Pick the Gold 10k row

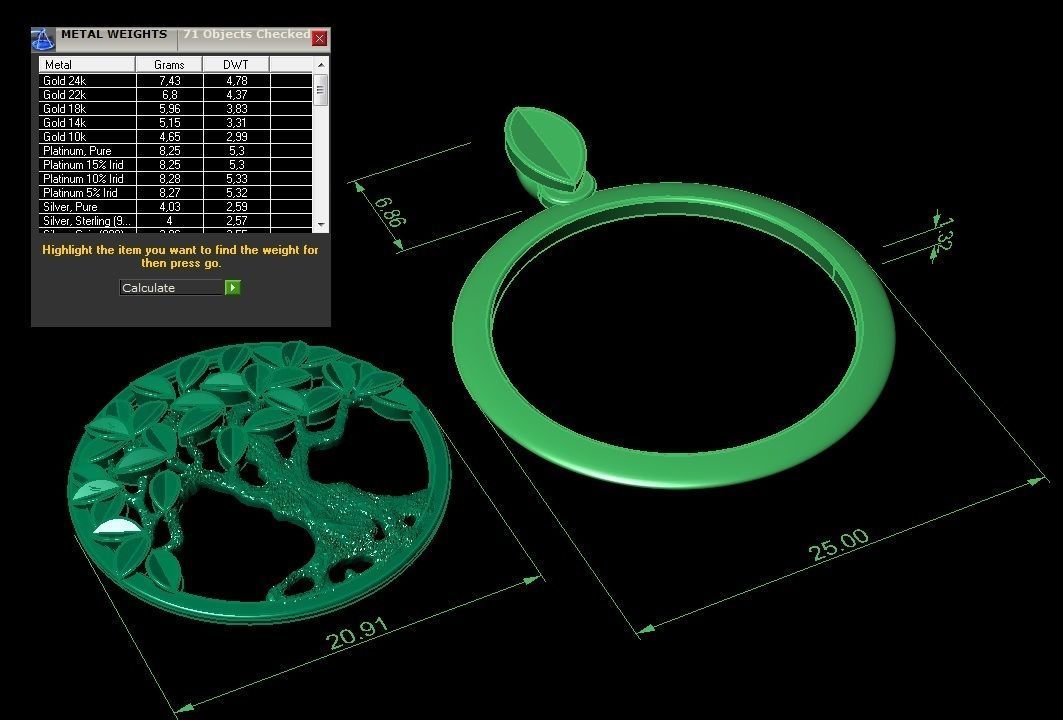87,137
